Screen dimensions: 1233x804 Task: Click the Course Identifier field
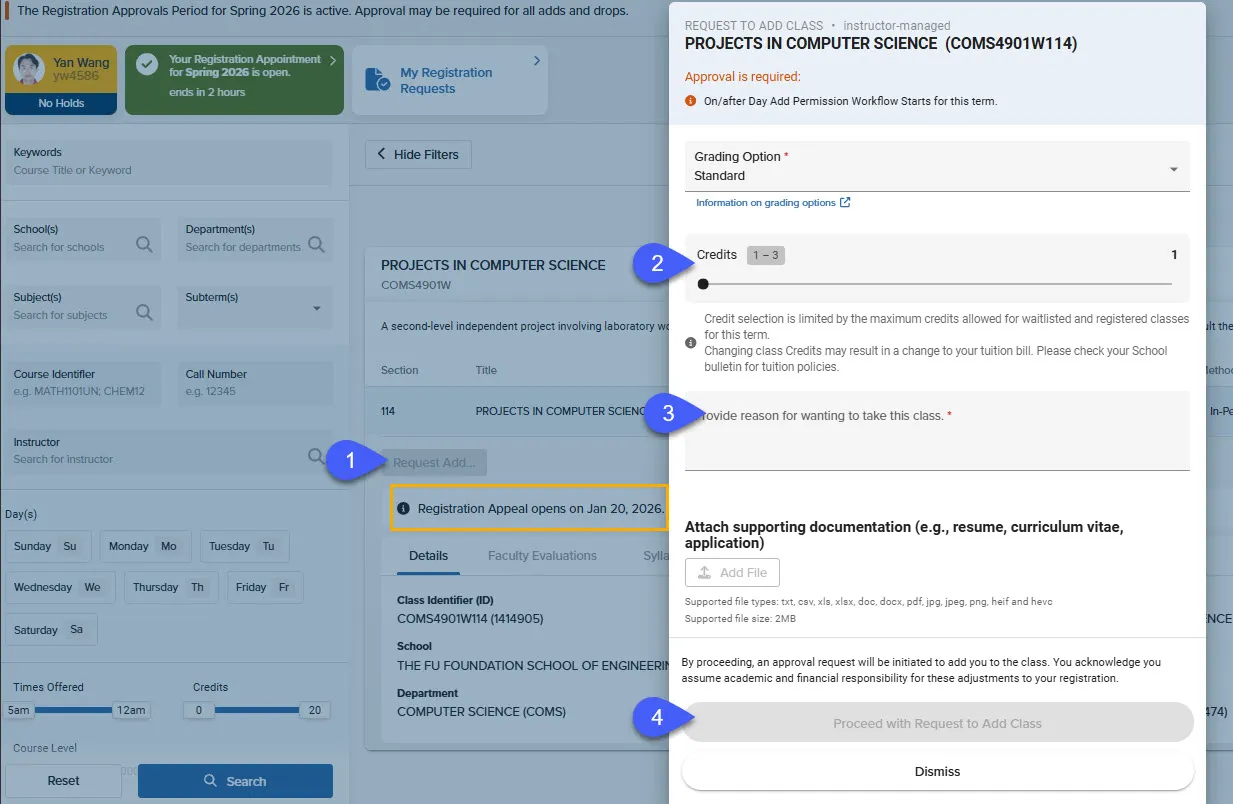[x=83, y=383]
